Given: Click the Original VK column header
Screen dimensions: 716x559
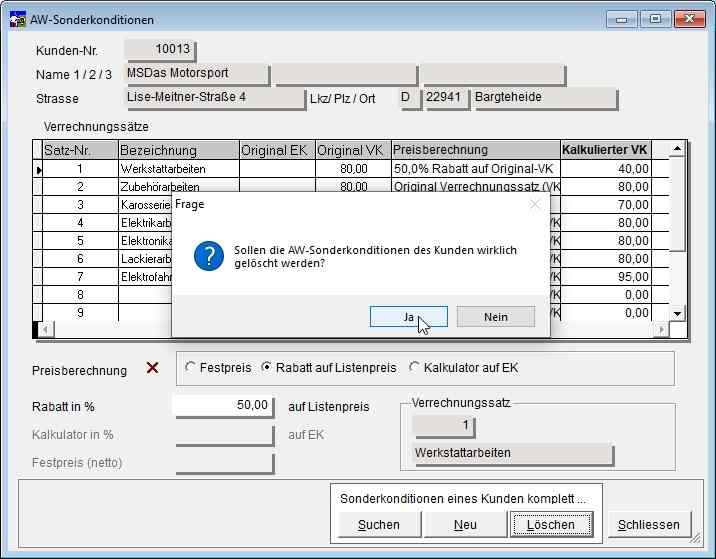Looking at the screenshot, I should (353, 150).
